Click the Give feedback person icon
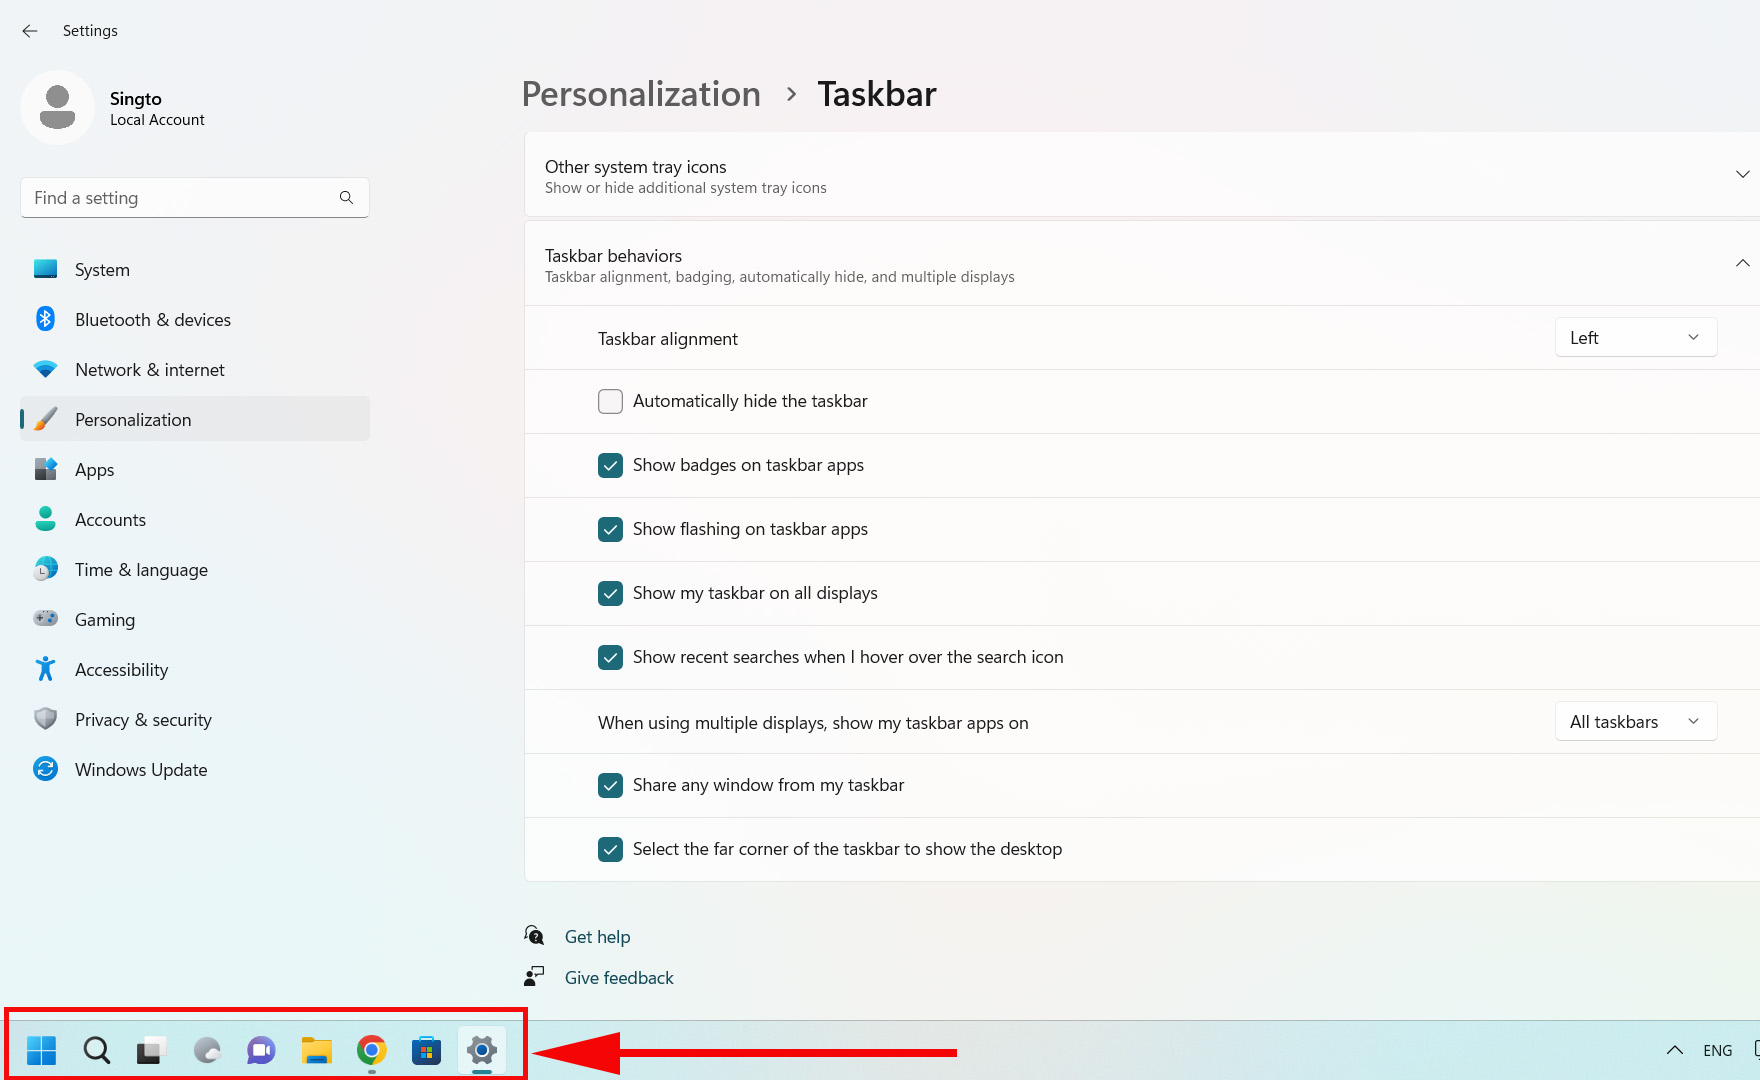This screenshot has width=1760, height=1080. [x=534, y=976]
